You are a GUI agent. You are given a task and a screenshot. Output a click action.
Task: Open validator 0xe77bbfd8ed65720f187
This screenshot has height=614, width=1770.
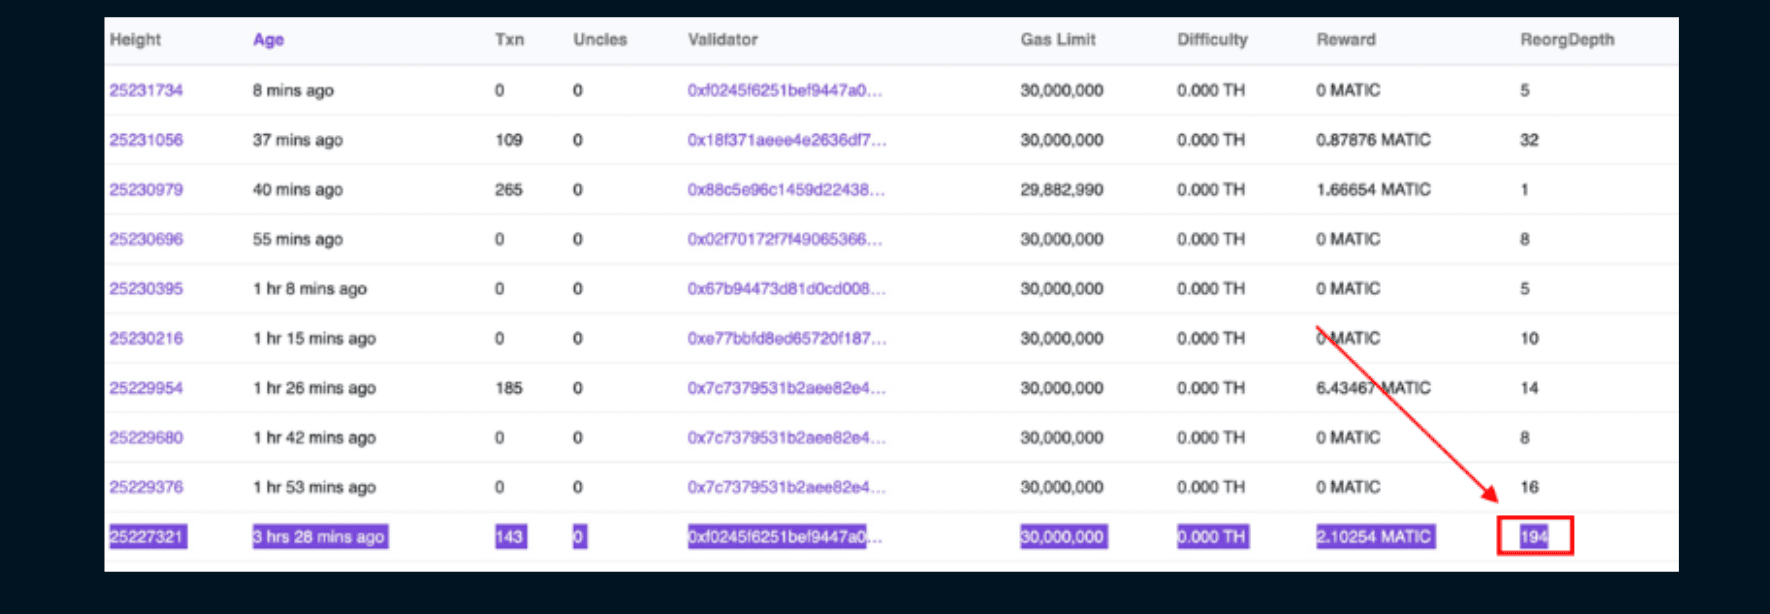(787, 338)
